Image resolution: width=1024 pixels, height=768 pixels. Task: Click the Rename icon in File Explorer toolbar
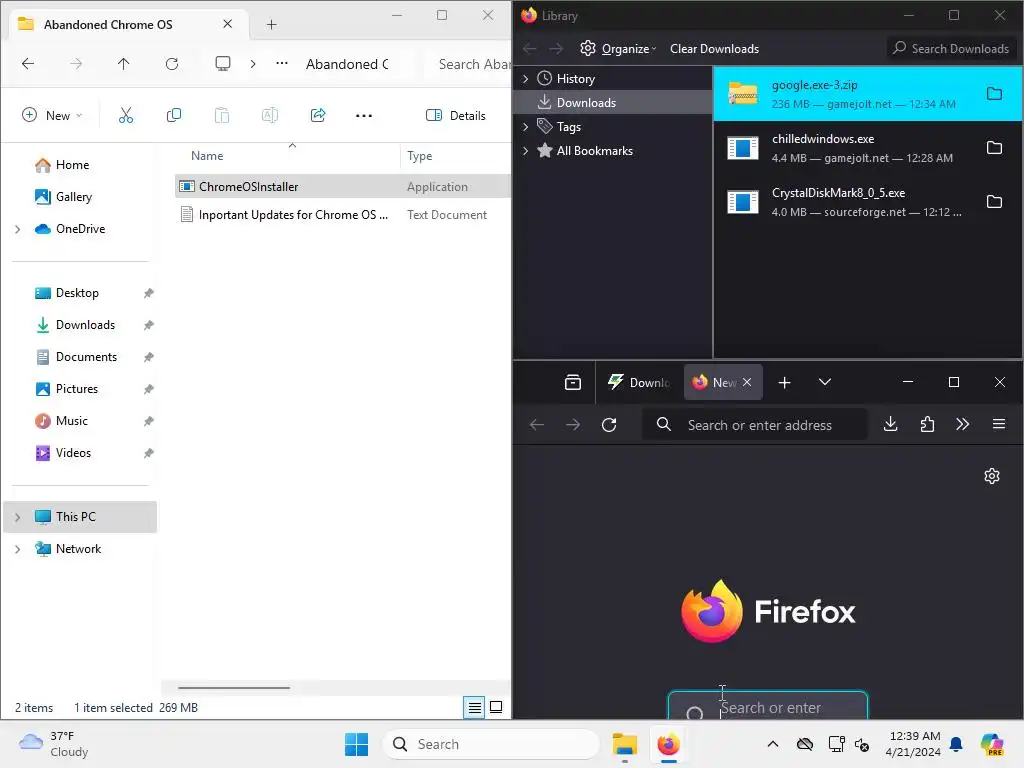270,116
